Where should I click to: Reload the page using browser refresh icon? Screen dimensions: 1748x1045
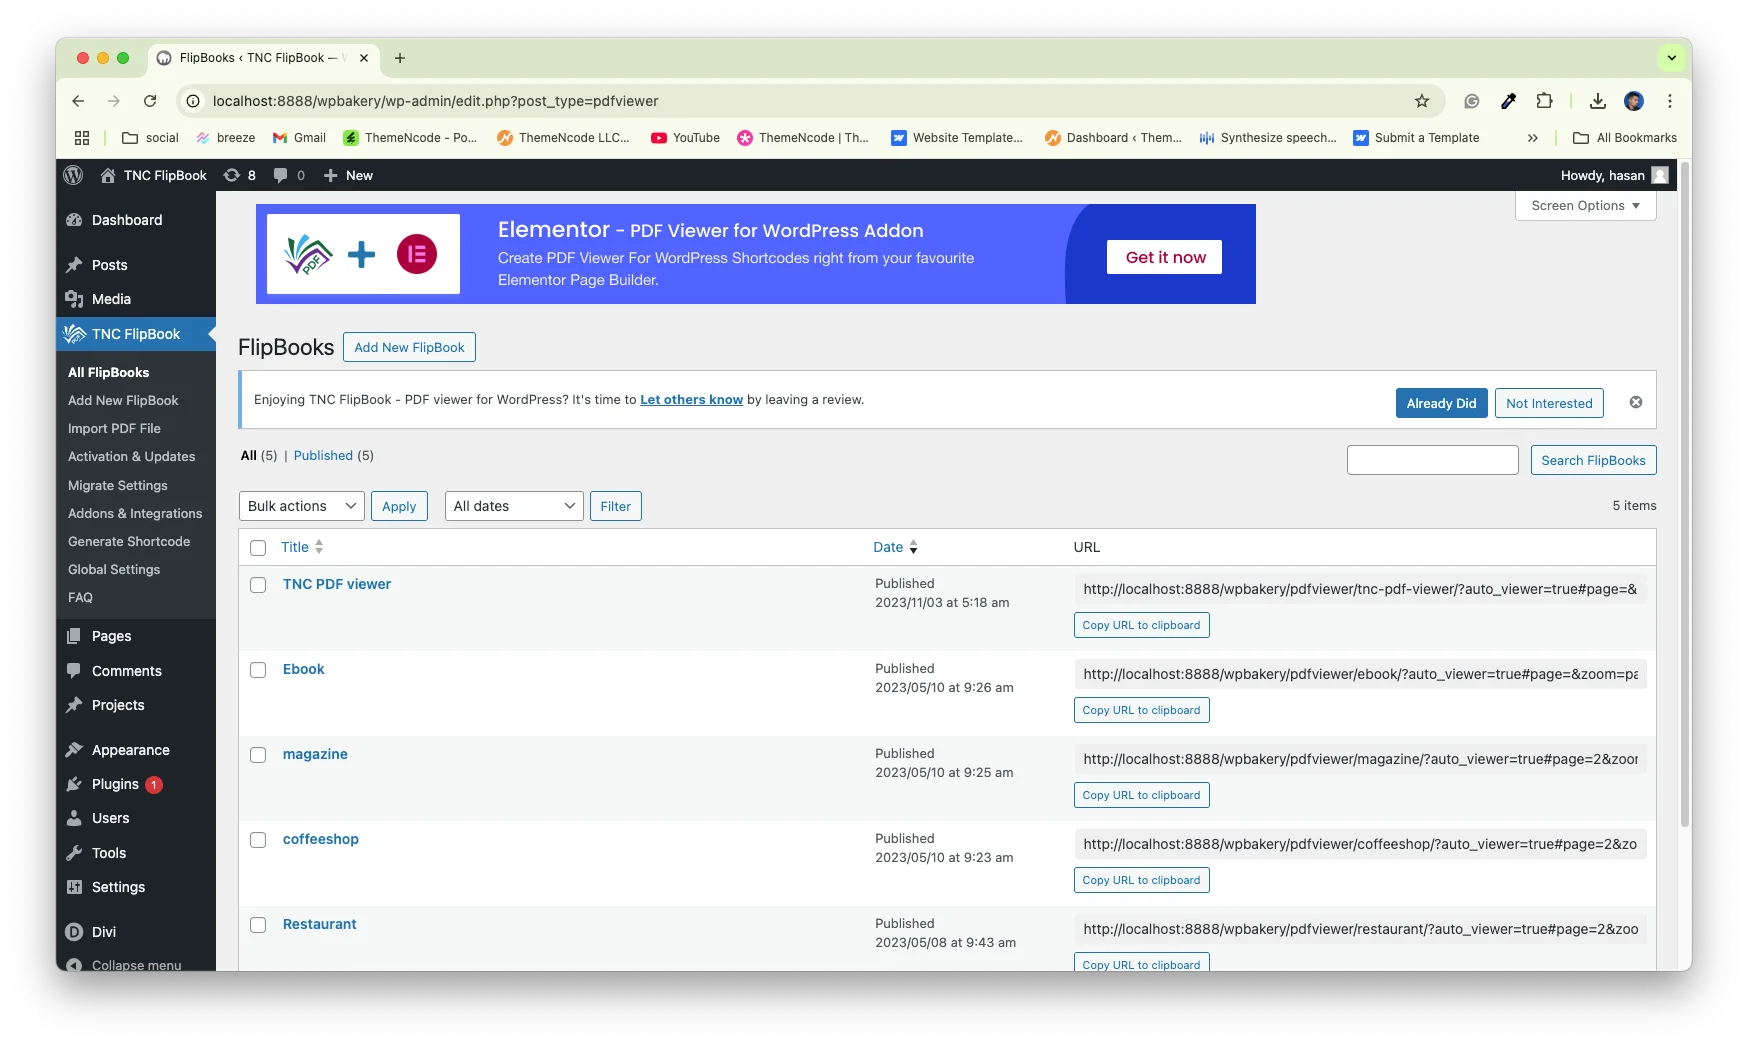(150, 101)
